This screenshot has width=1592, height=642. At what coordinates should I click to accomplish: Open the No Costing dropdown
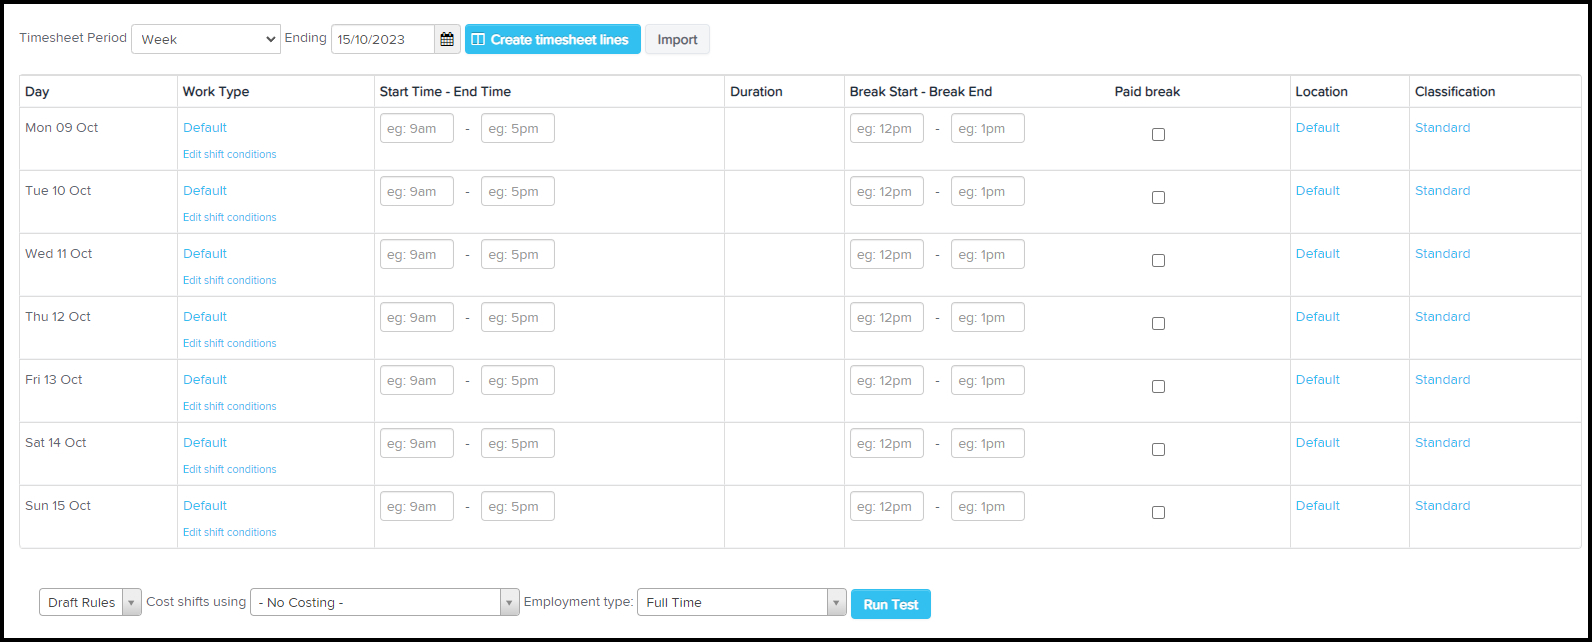[x=385, y=603]
